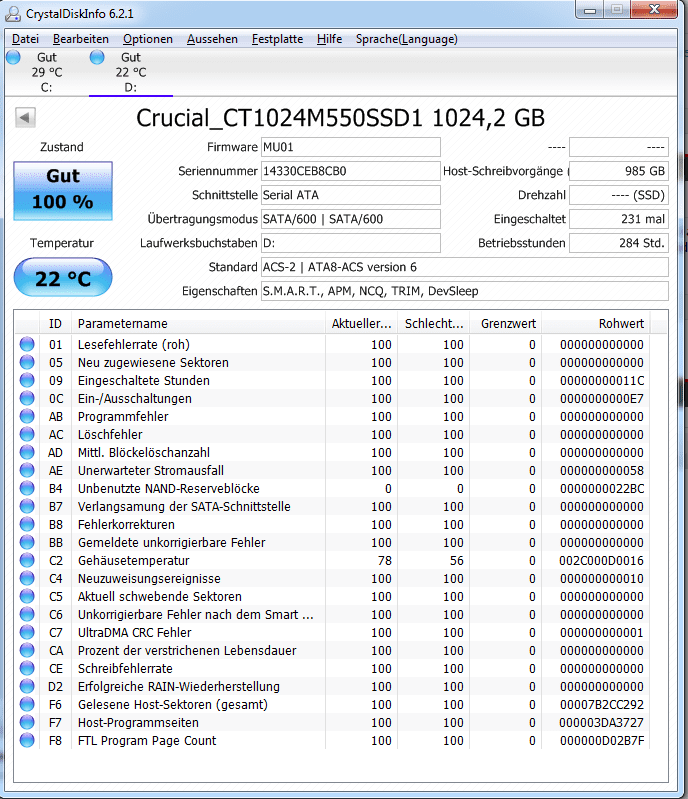
Task: Select the drive title Crucial_CT1024M550SSD1
Action: [279, 118]
